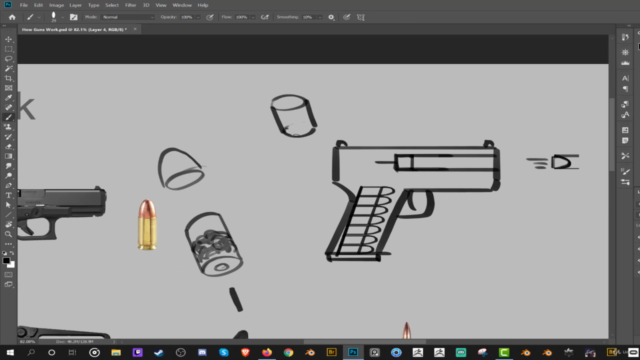Viewport: 640px width, 360px height.
Task: Click the Flow value field
Action: click(x=242, y=17)
